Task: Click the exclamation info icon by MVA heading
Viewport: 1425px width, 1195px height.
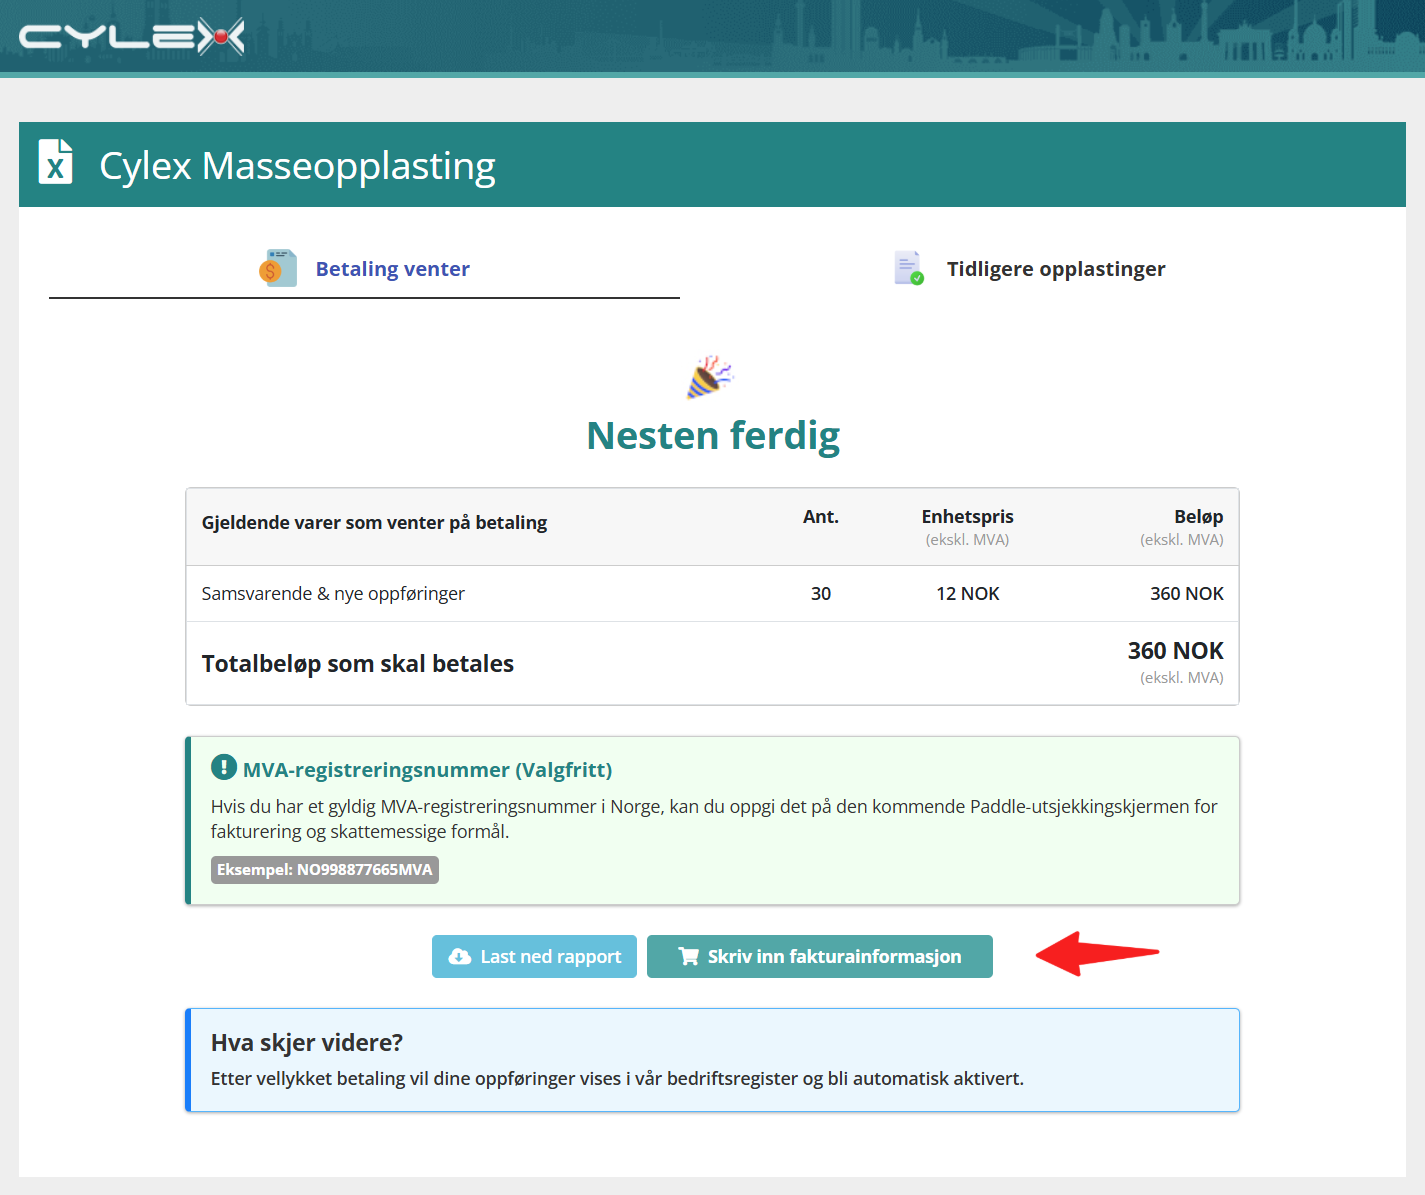Action: (x=223, y=768)
